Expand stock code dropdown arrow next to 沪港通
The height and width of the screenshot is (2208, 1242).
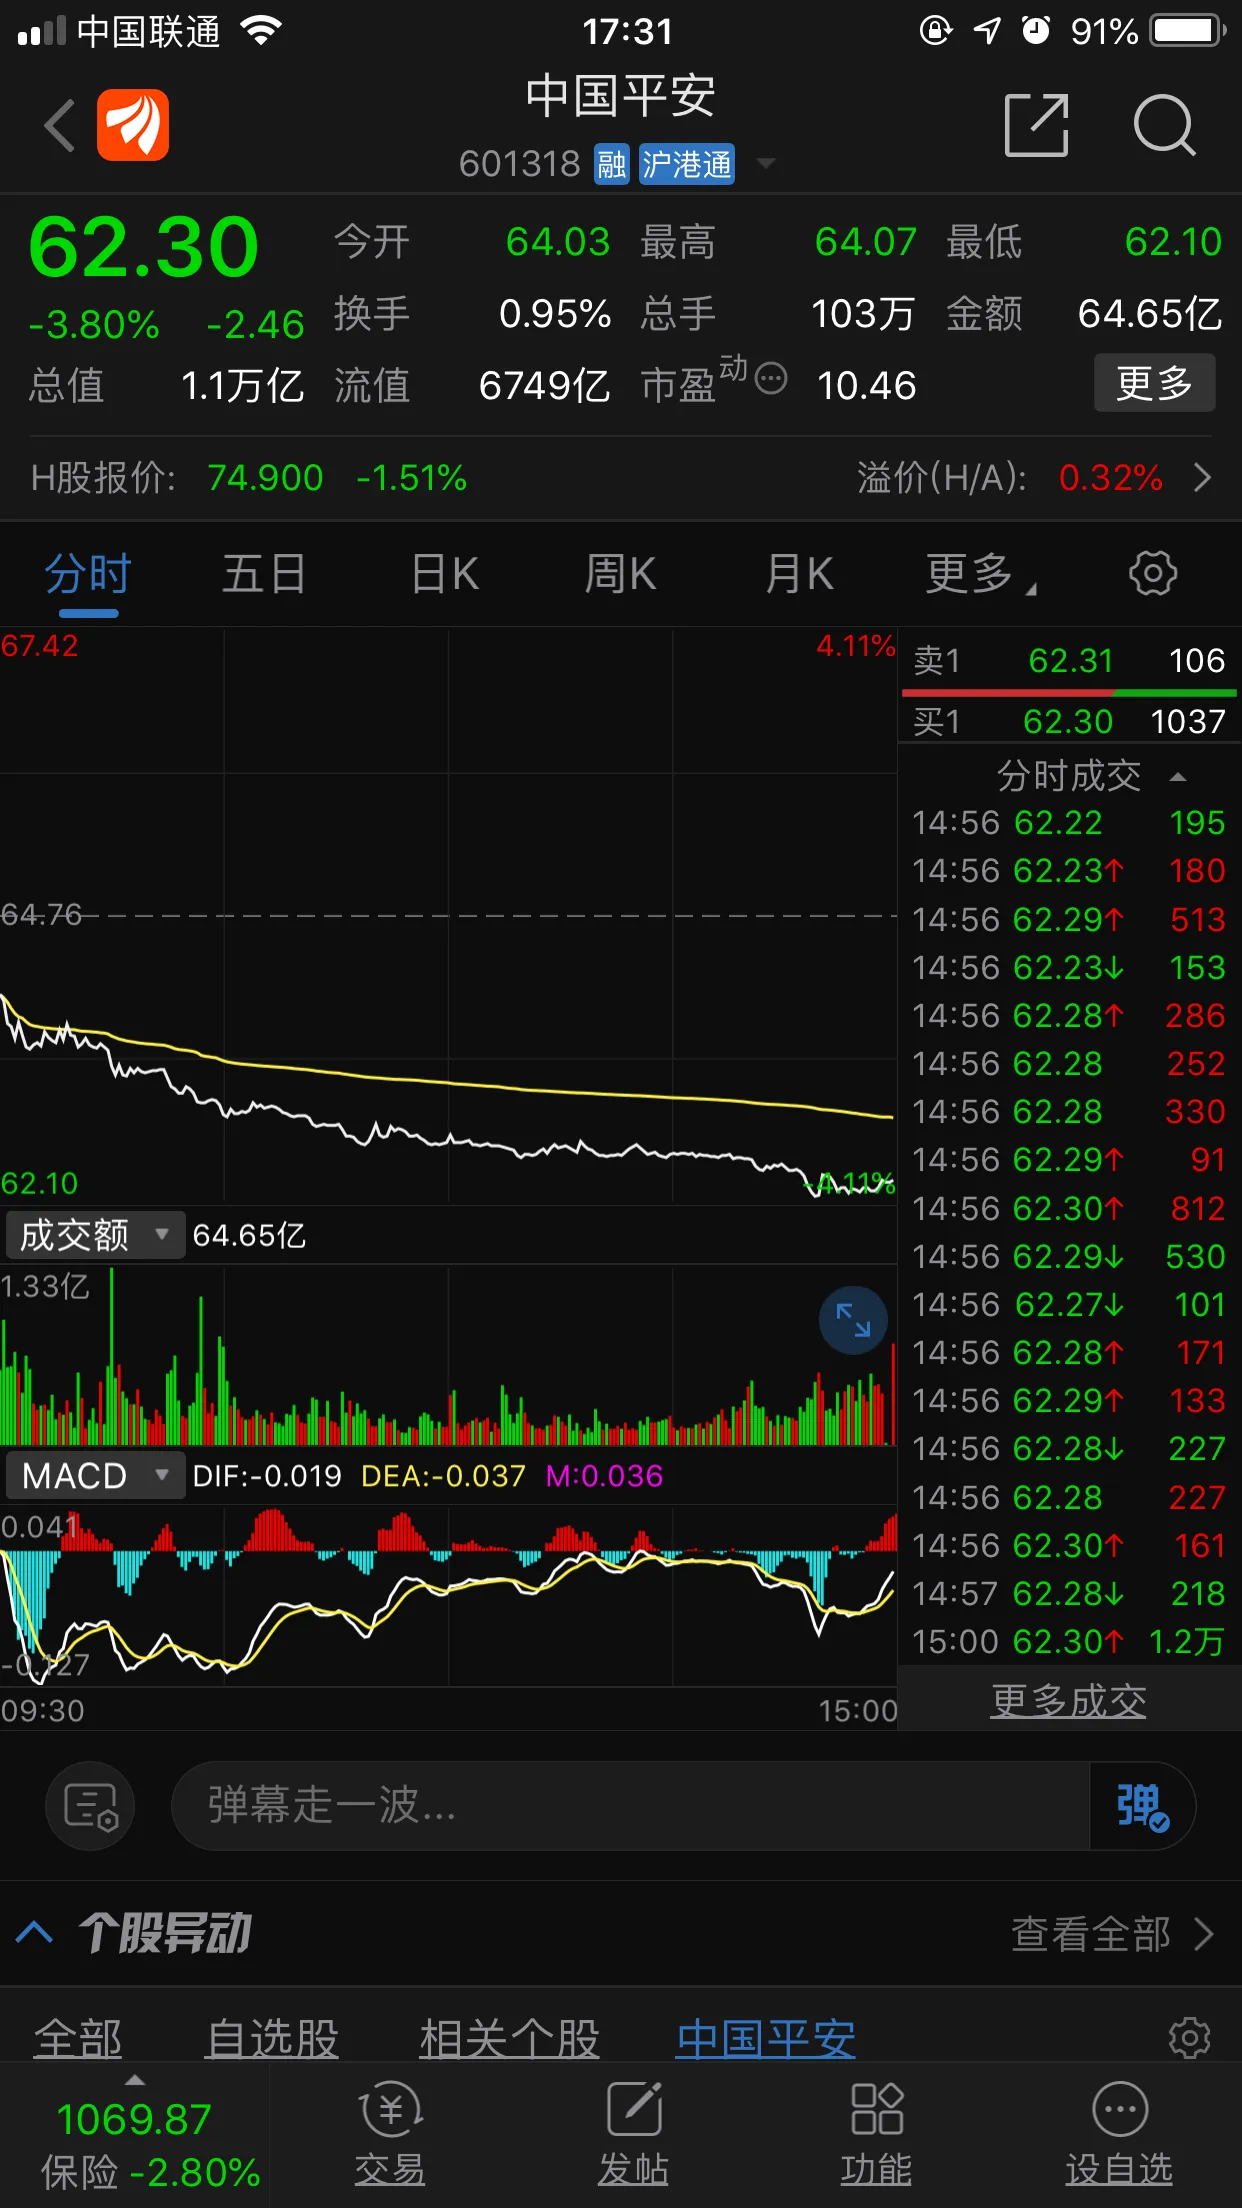(x=766, y=164)
